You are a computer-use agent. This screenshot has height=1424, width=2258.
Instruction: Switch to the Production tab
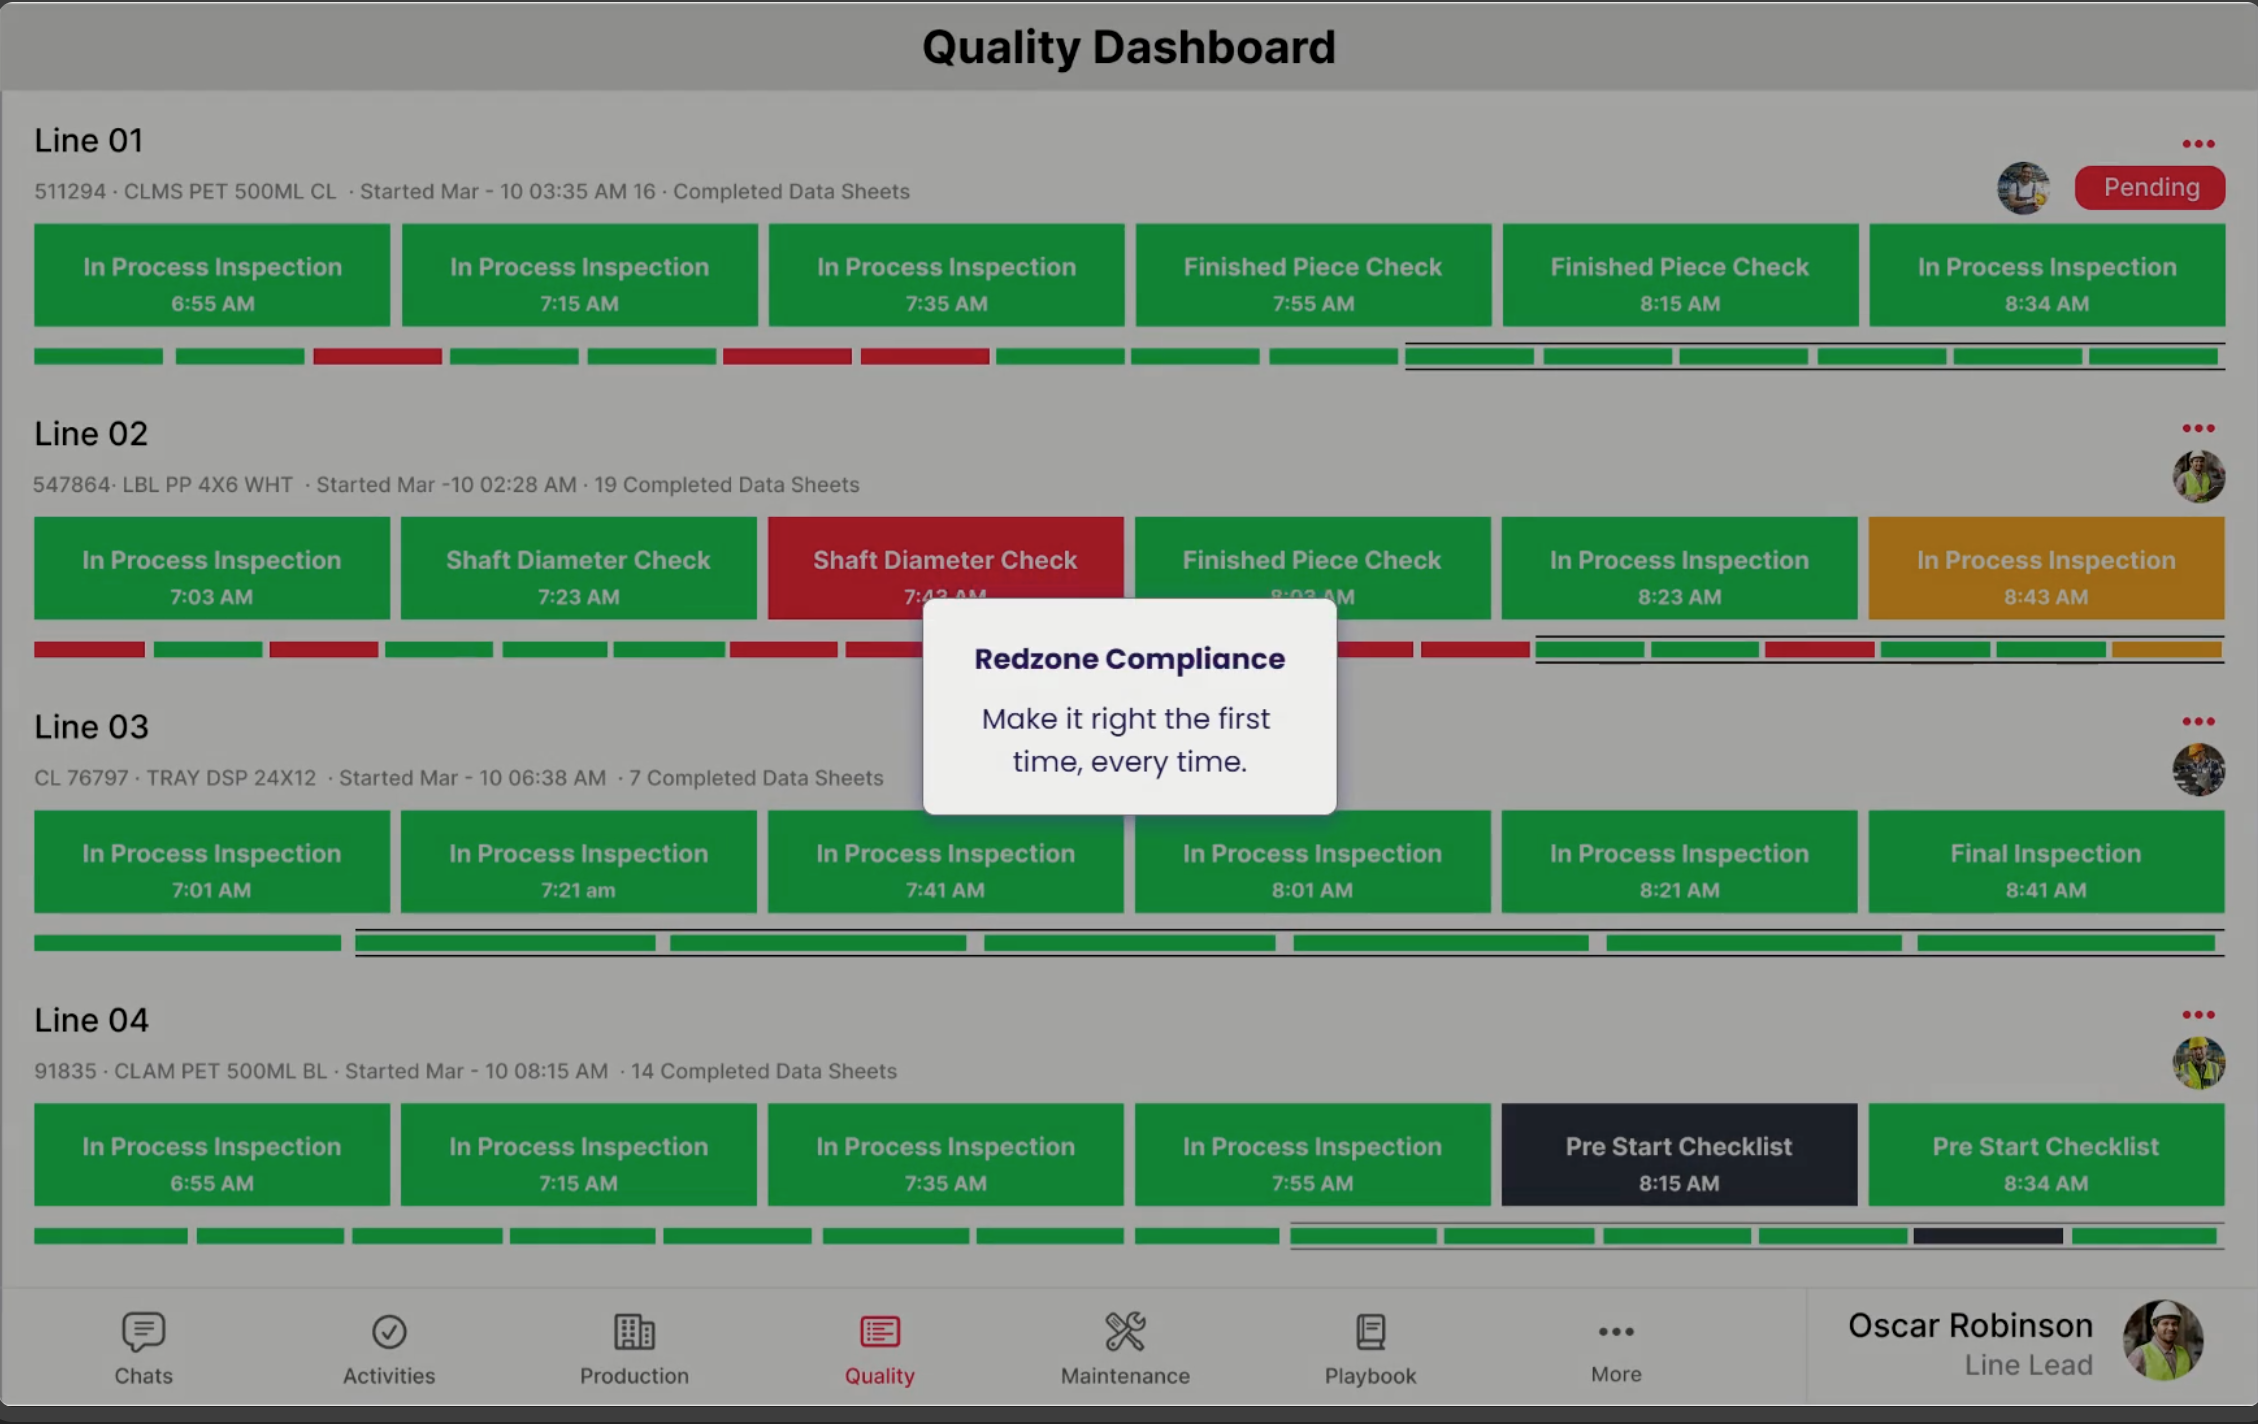coord(634,1347)
